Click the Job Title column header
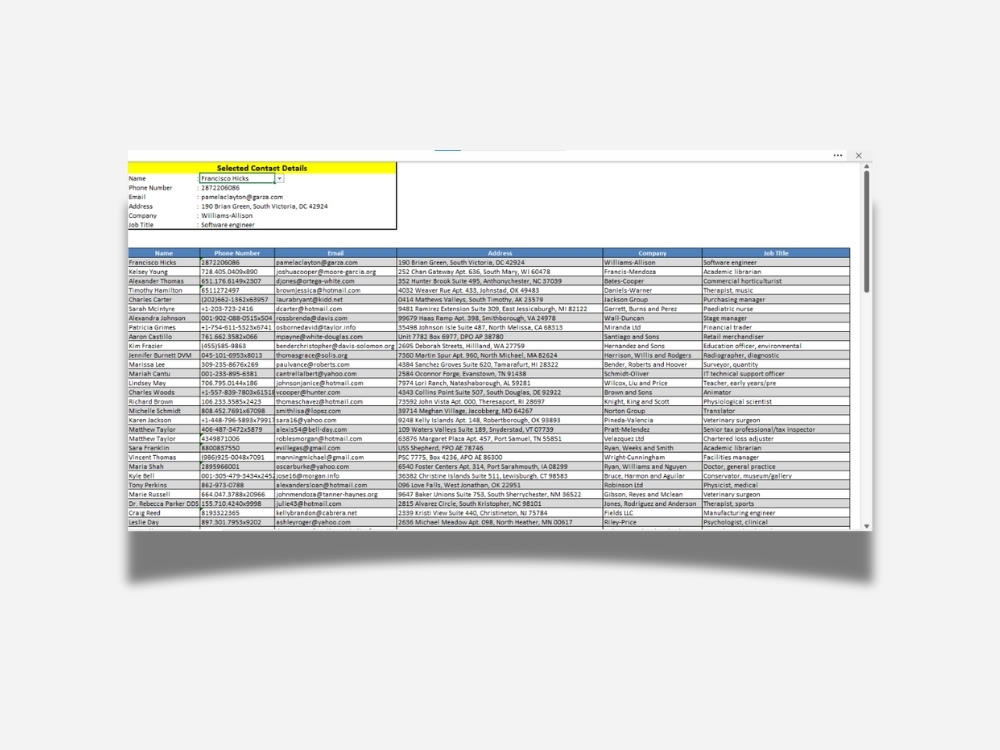This screenshot has width=1000, height=750. tap(776, 253)
